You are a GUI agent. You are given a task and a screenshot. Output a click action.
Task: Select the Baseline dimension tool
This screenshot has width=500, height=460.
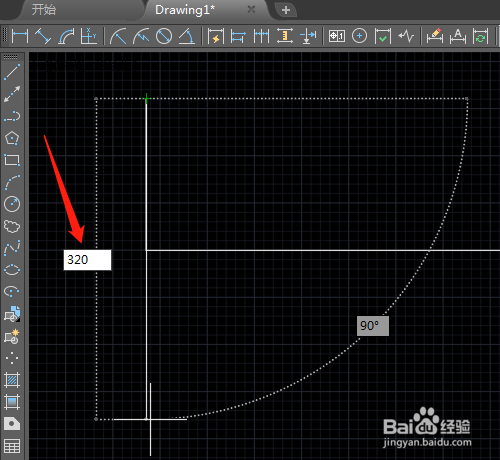click(238, 36)
